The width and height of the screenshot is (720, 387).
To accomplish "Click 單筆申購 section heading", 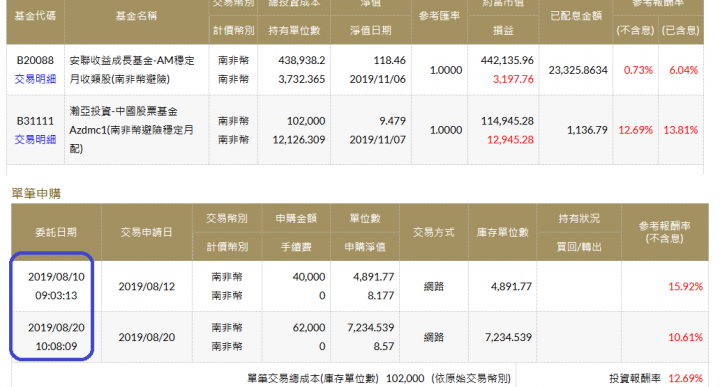I will [36, 193].
